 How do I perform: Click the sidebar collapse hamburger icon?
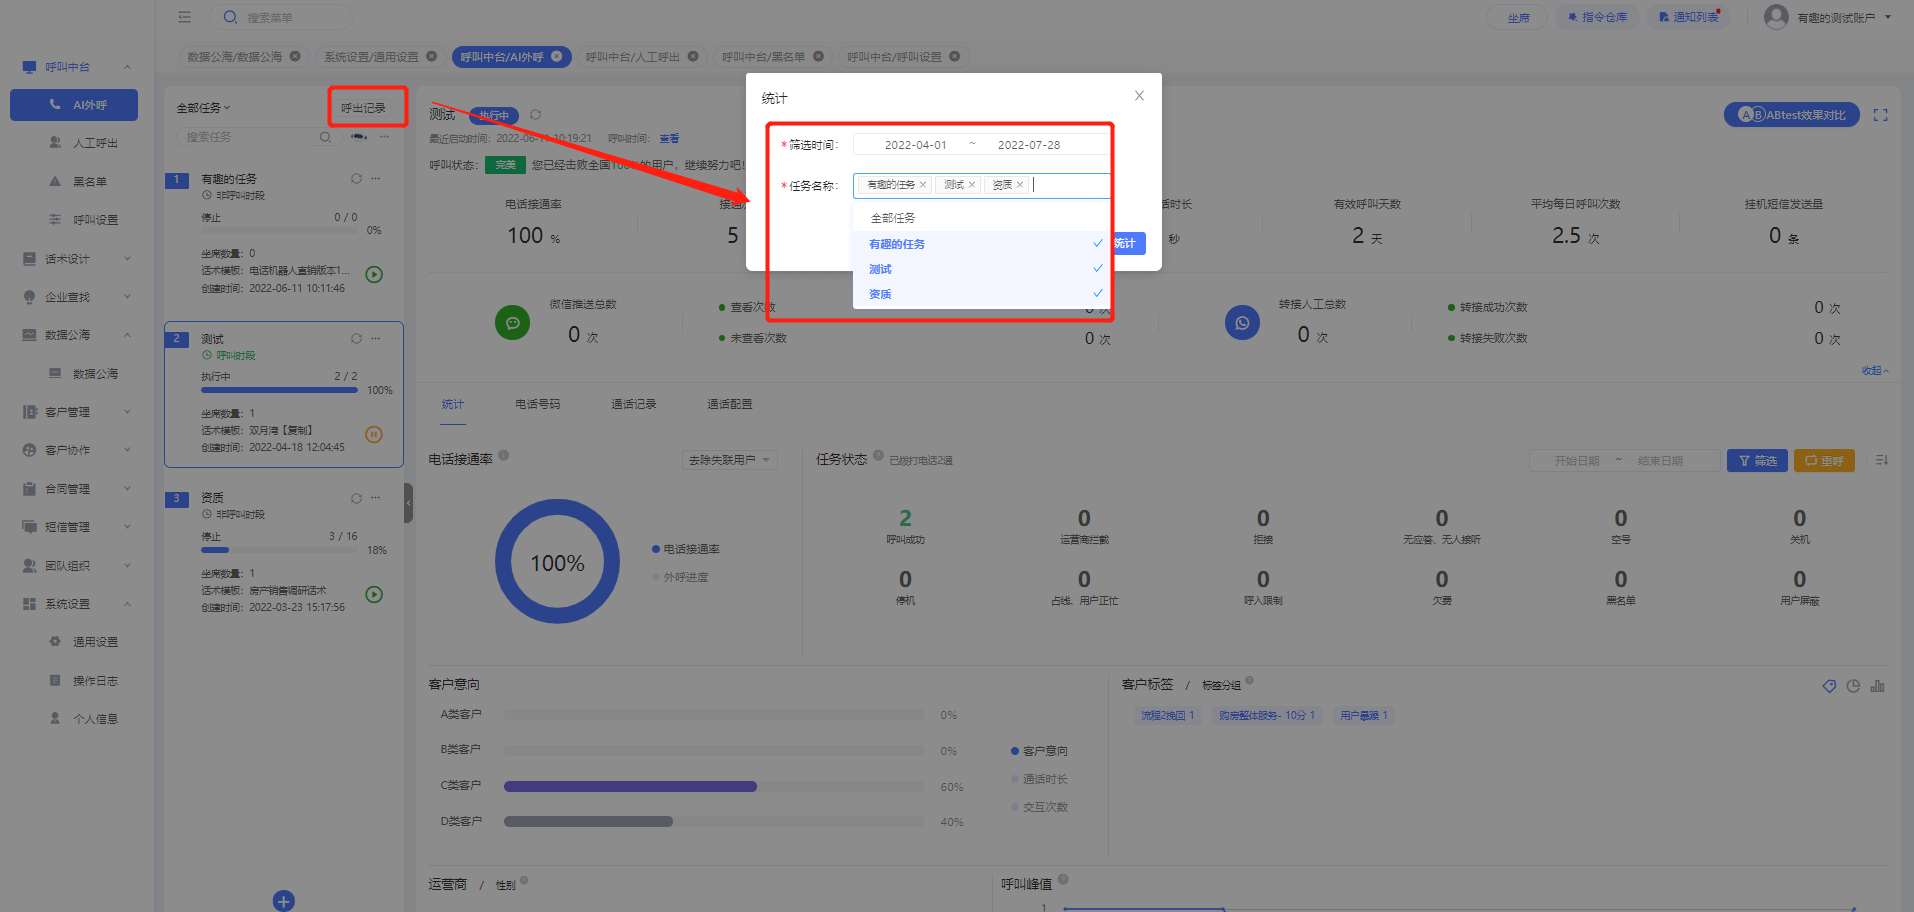coord(184,17)
